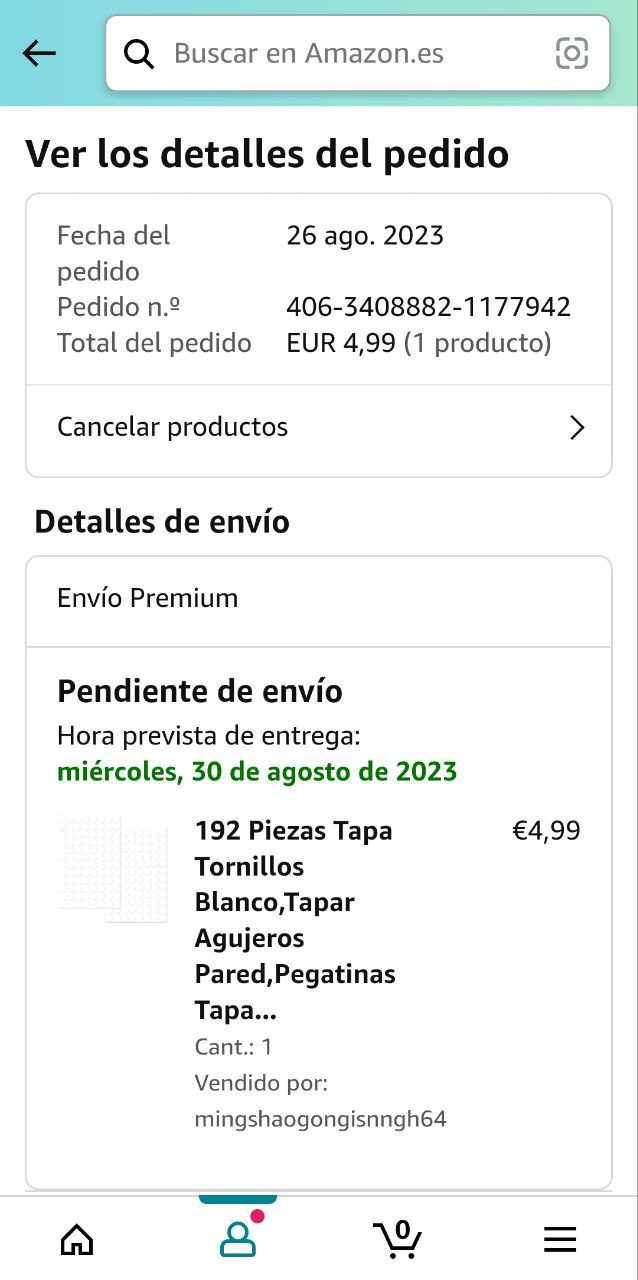The image size is (638, 1280).
Task: Open the shopping cart icon
Action: click(x=398, y=1239)
